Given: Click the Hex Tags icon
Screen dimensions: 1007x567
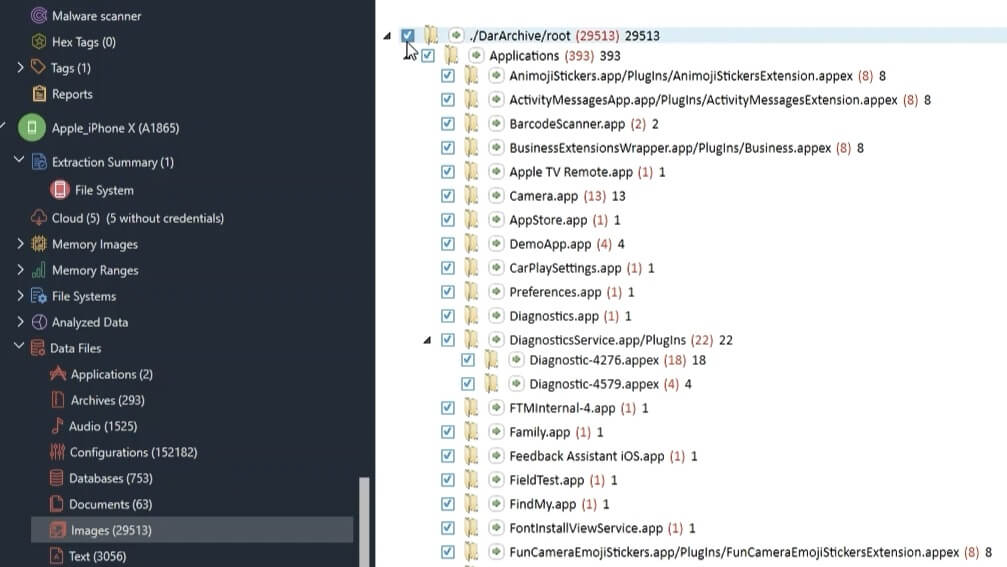Looking at the screenshot, I should click(39, 42).
